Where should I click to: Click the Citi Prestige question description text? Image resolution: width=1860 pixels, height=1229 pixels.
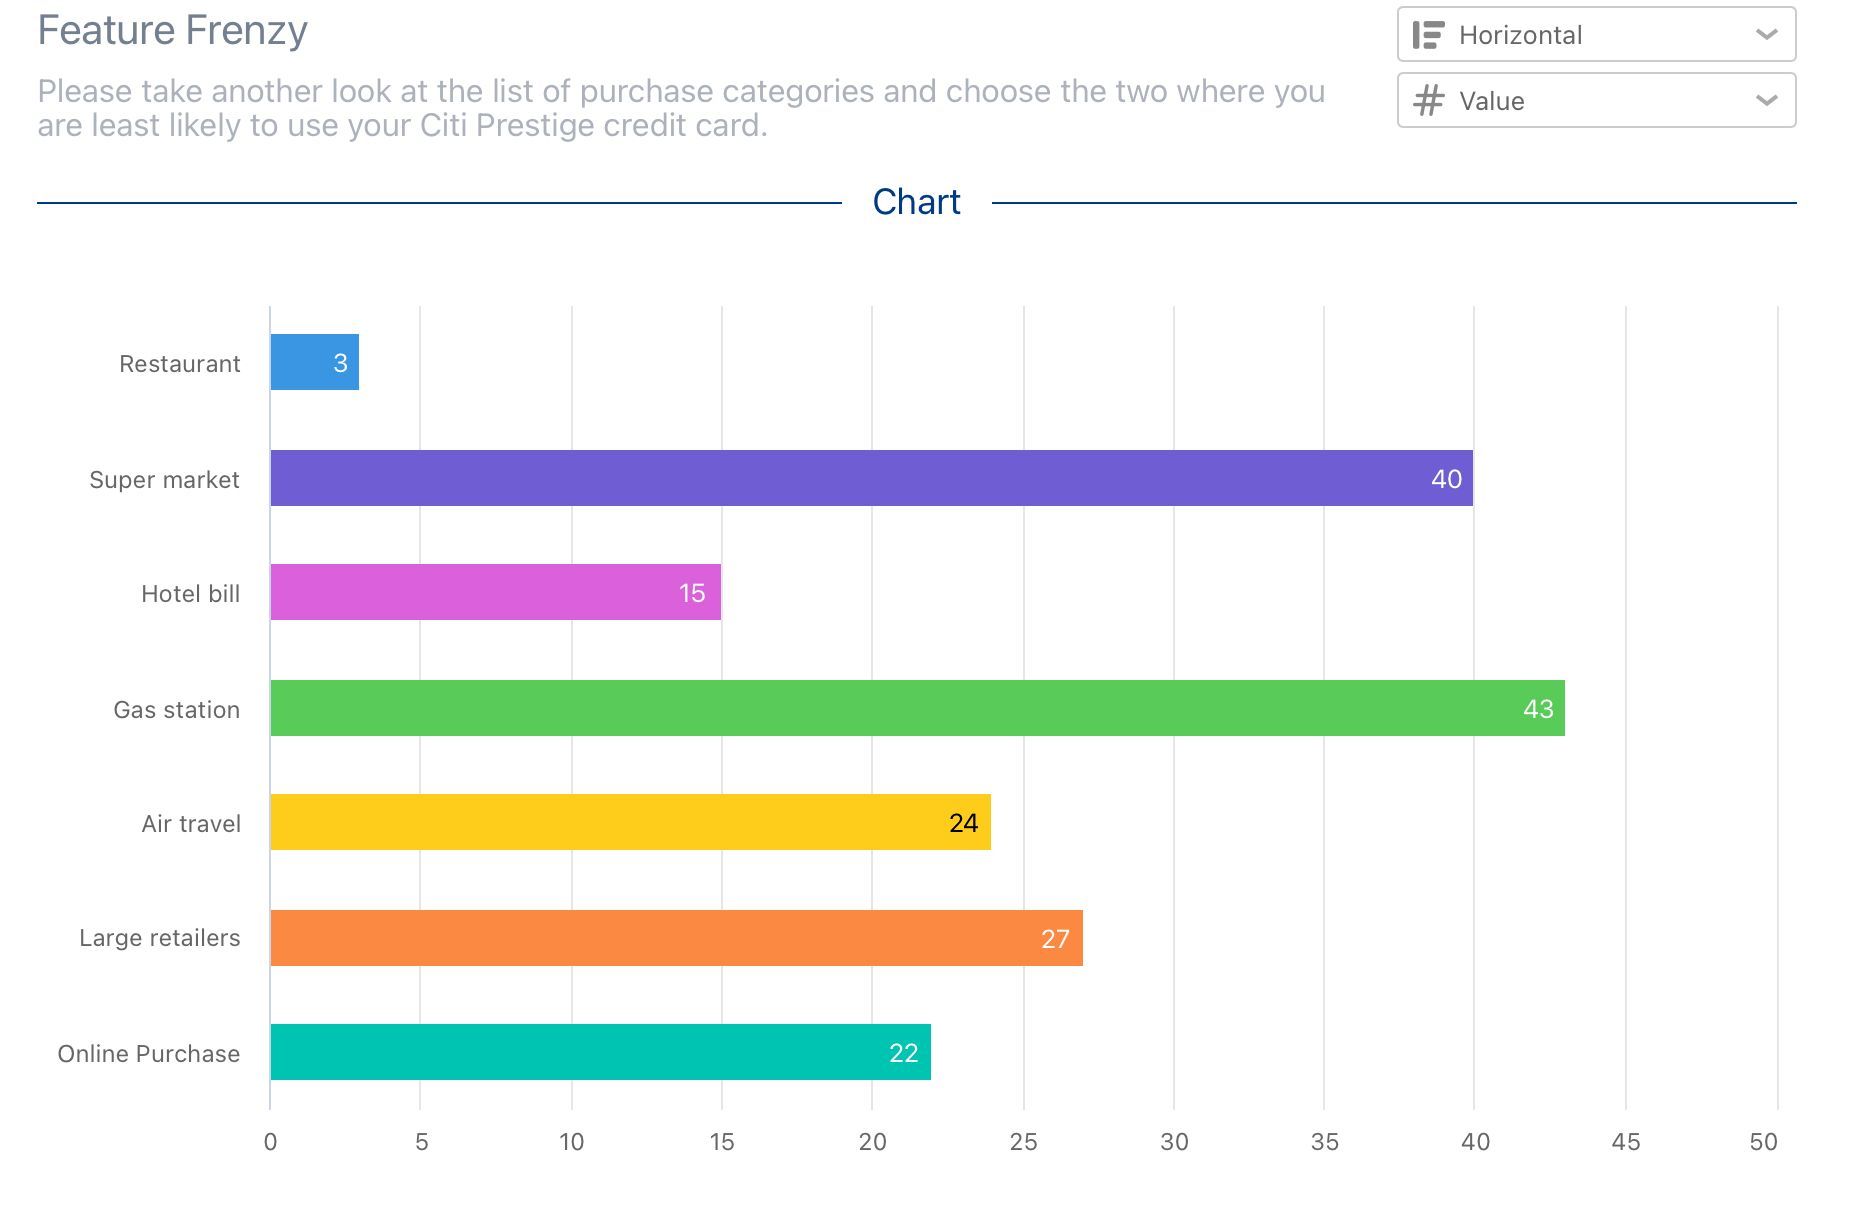[x=681, y=108]
